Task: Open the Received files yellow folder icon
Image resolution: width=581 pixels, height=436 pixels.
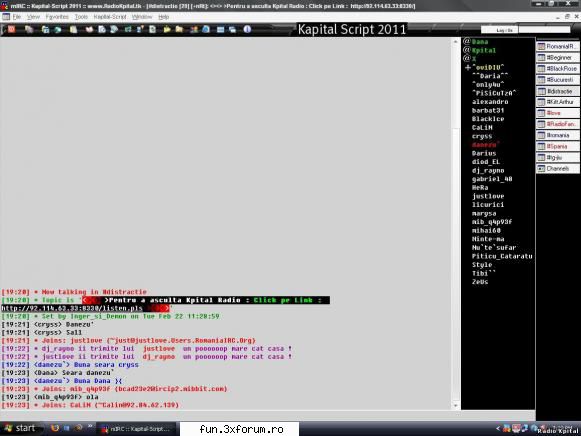Action: (x=167, y=29)
